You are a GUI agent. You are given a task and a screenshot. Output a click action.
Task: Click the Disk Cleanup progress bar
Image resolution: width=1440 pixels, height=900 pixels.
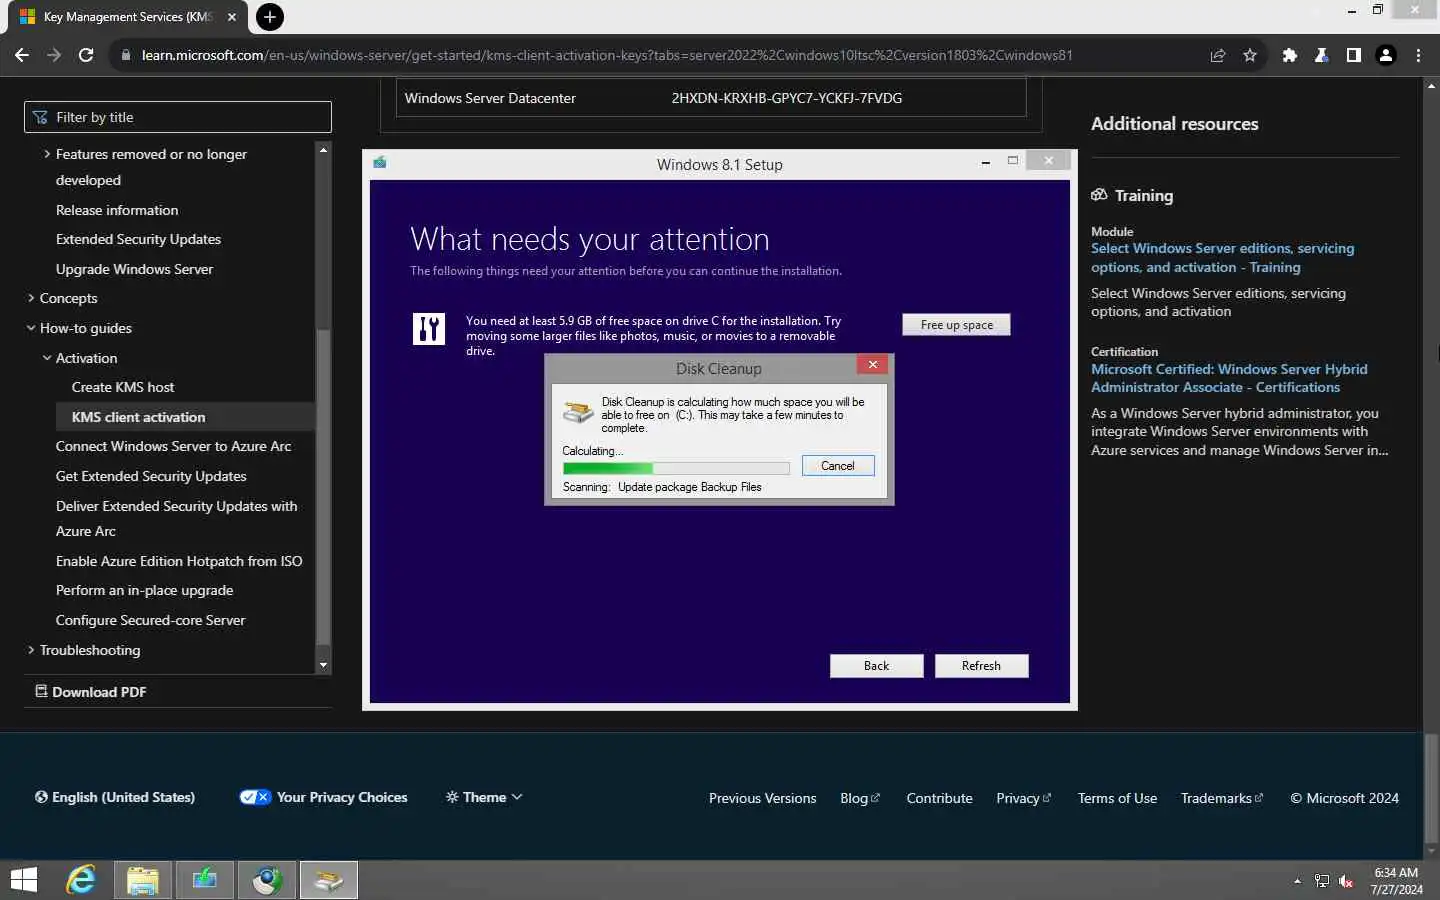(x=676, y=468)
